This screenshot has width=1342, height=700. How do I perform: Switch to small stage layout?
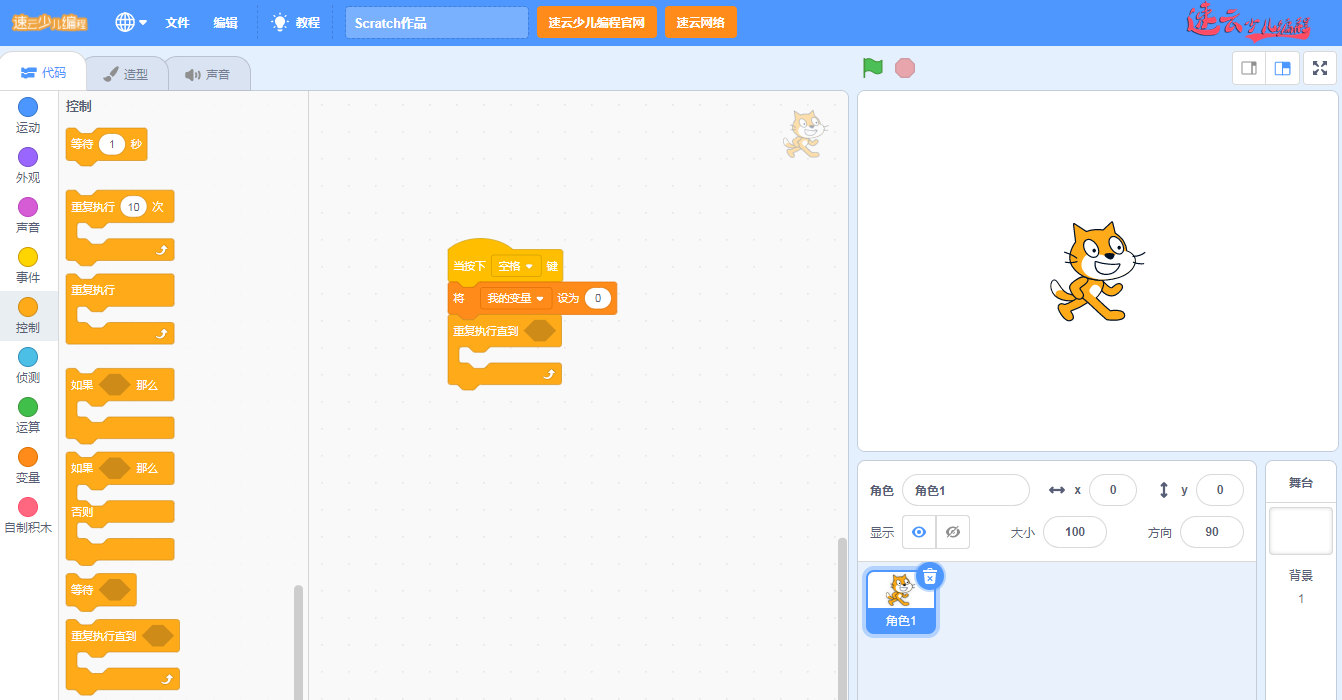point(1249,68)
